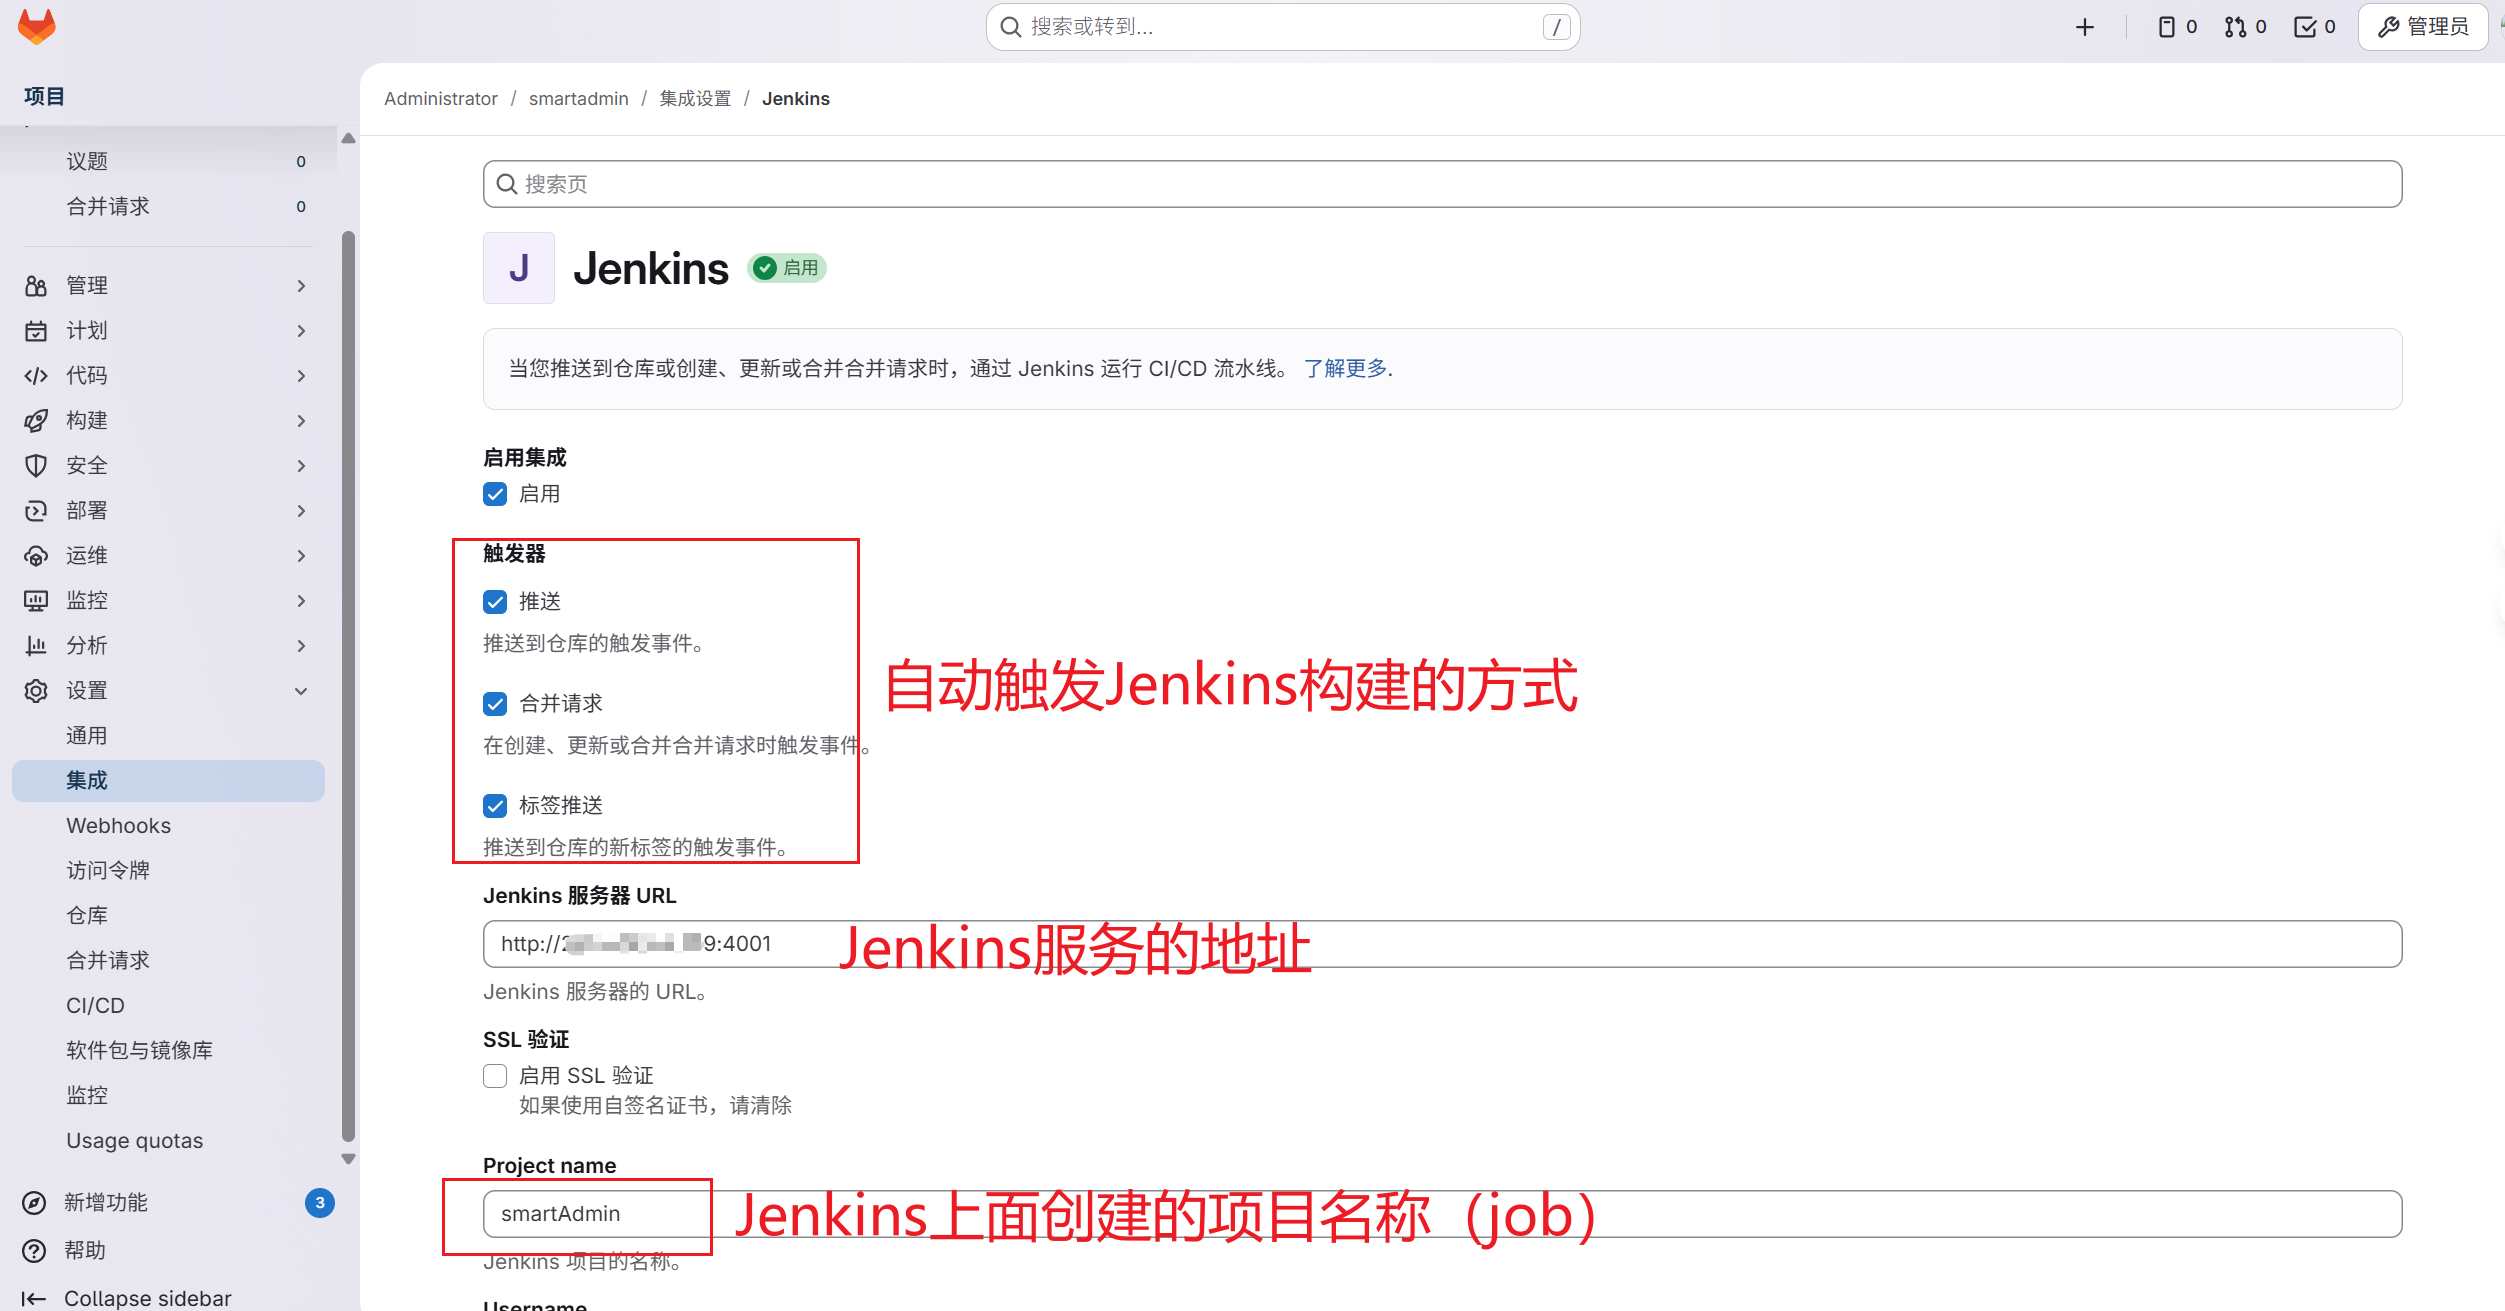2505x1311 pixels.
Task: Toggle the 标签推送 trigger checkbox
Action: tap(495, 806)
